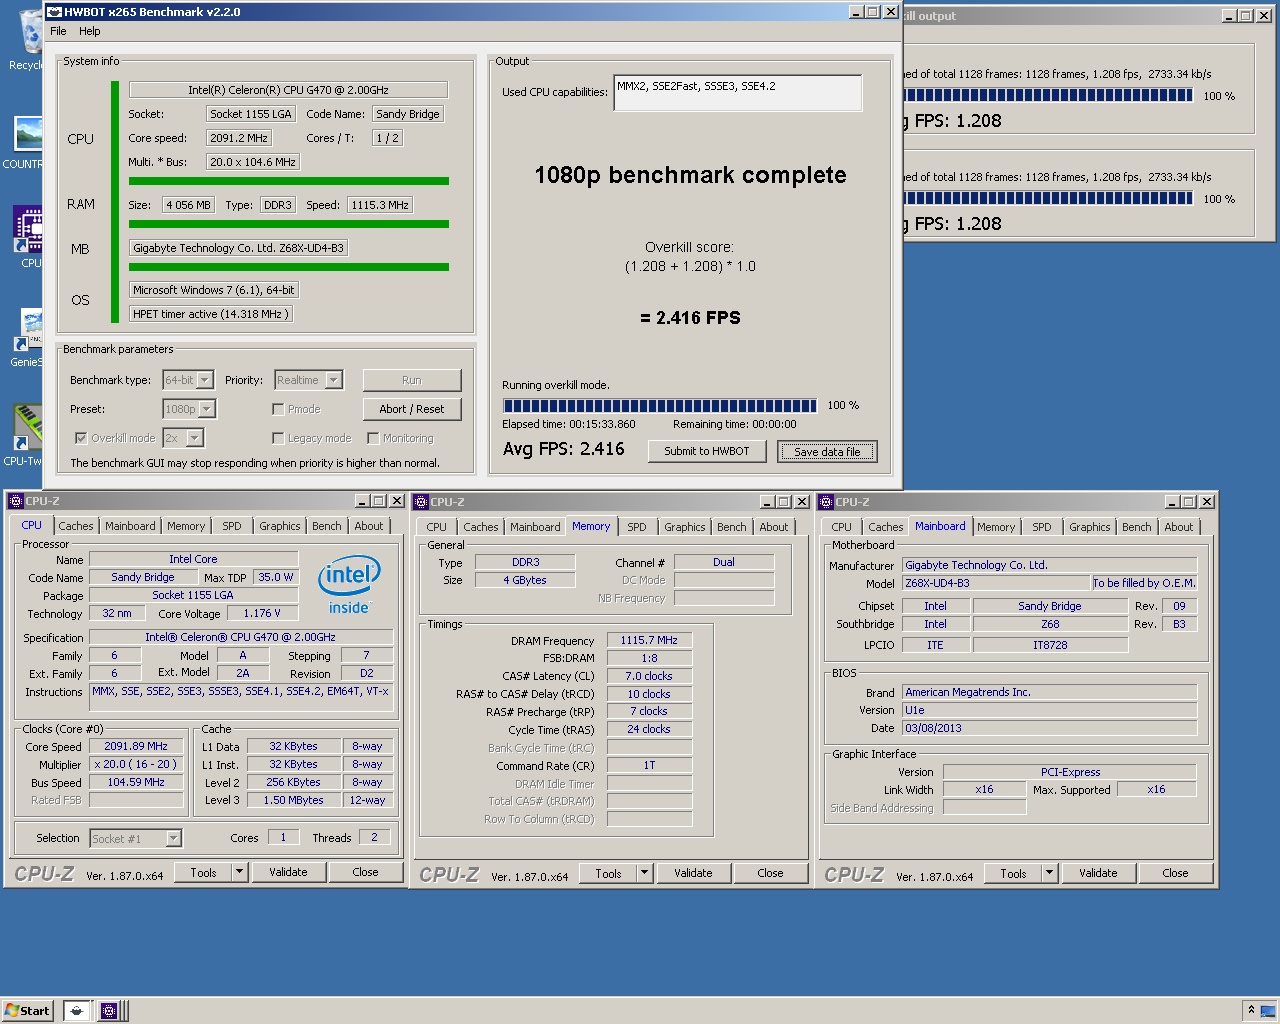Maximize the kill output window
This screenshot has height=1024, width=1280.
(x=1246, y=15)
